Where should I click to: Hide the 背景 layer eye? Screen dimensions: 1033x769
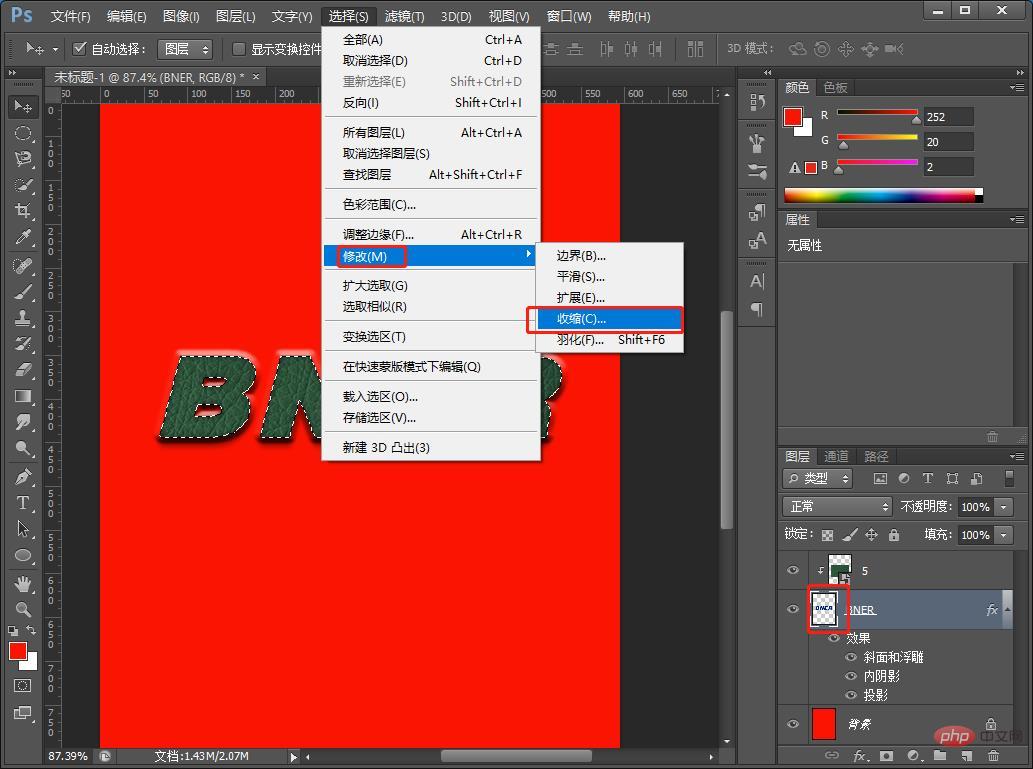click(x=793, y=724)
